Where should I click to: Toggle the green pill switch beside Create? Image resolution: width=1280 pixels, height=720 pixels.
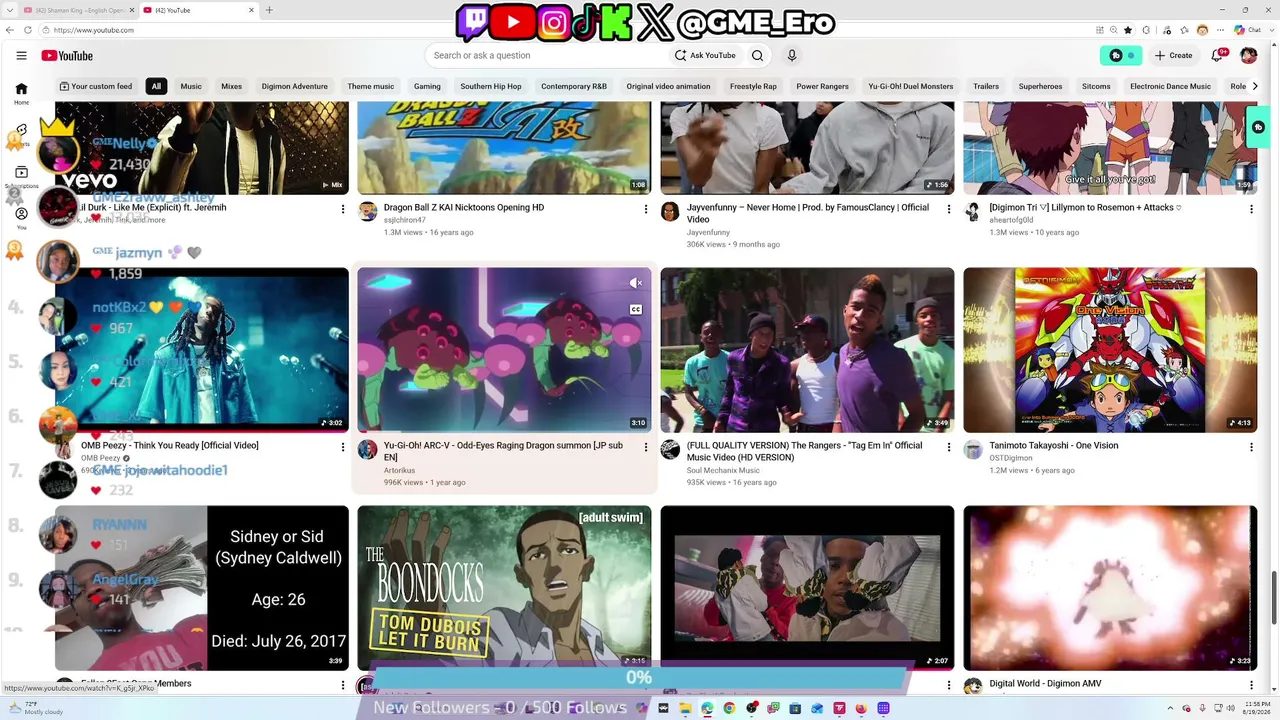(x=1120, y=56)
